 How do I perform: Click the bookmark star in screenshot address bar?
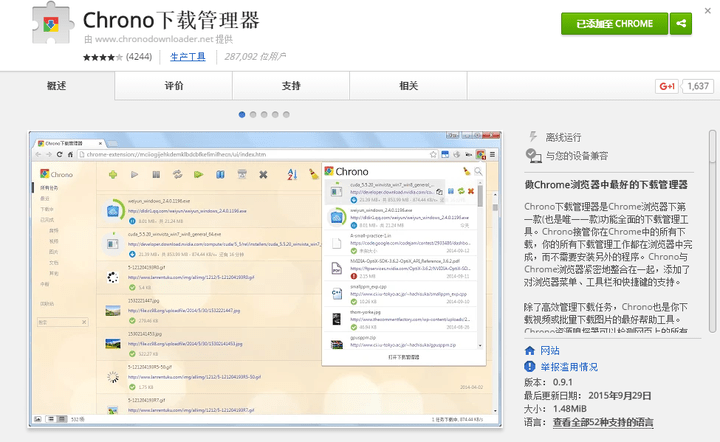433,154
